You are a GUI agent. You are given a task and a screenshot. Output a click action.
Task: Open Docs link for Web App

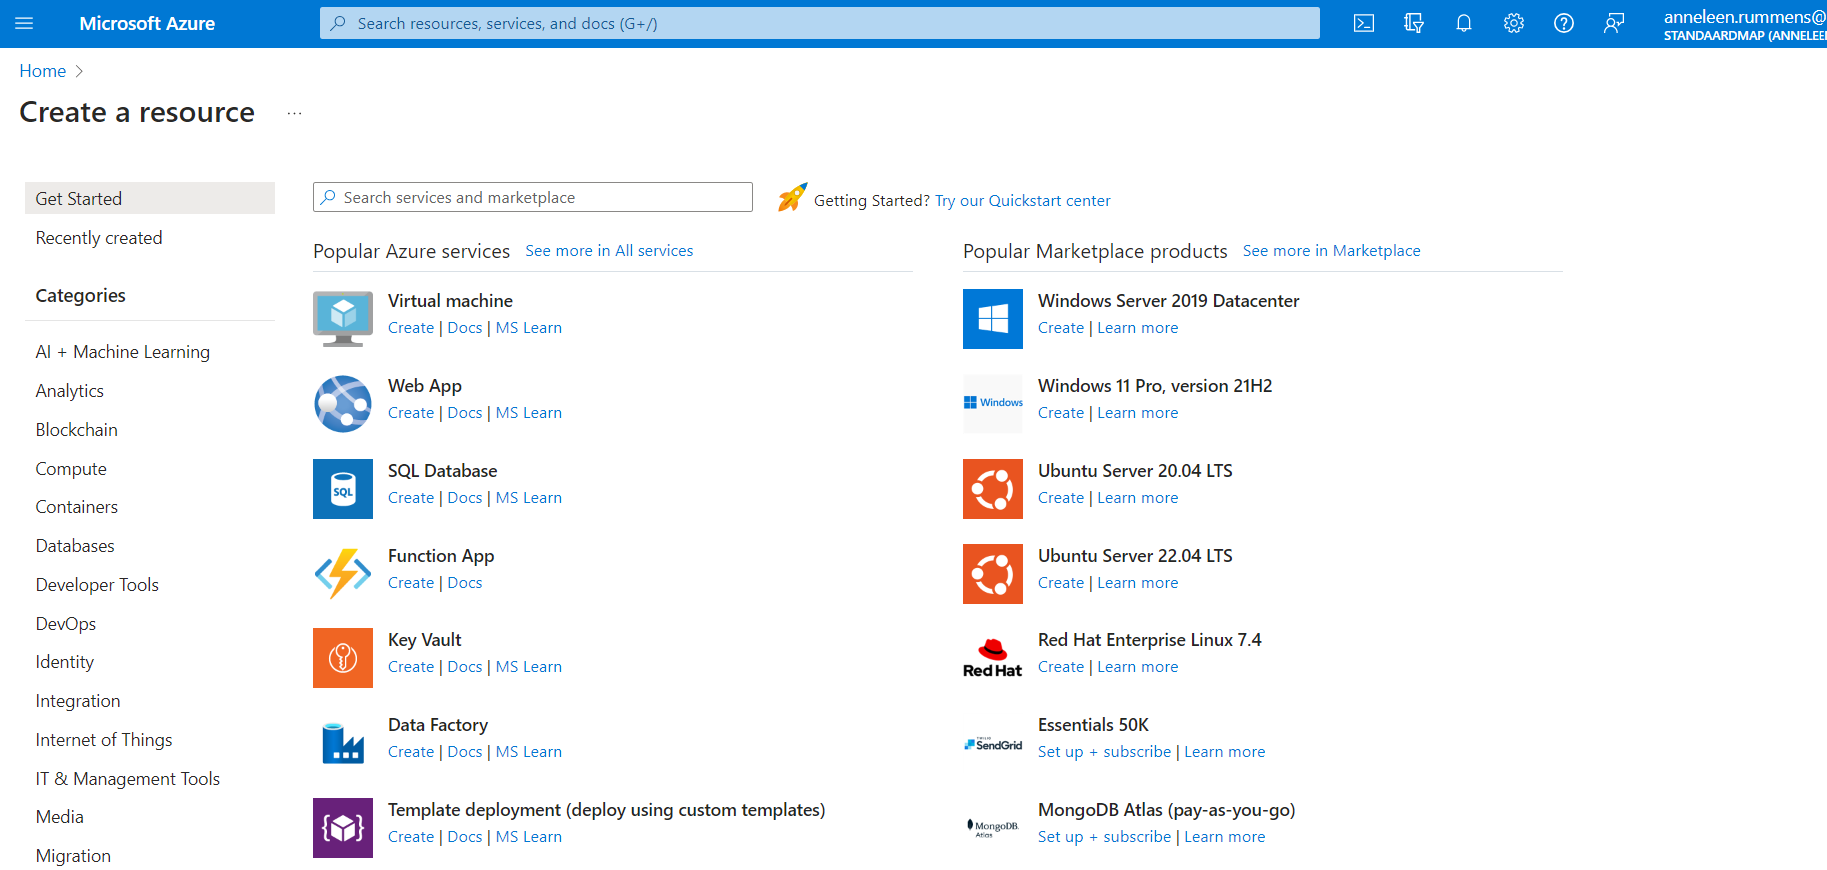465,413
